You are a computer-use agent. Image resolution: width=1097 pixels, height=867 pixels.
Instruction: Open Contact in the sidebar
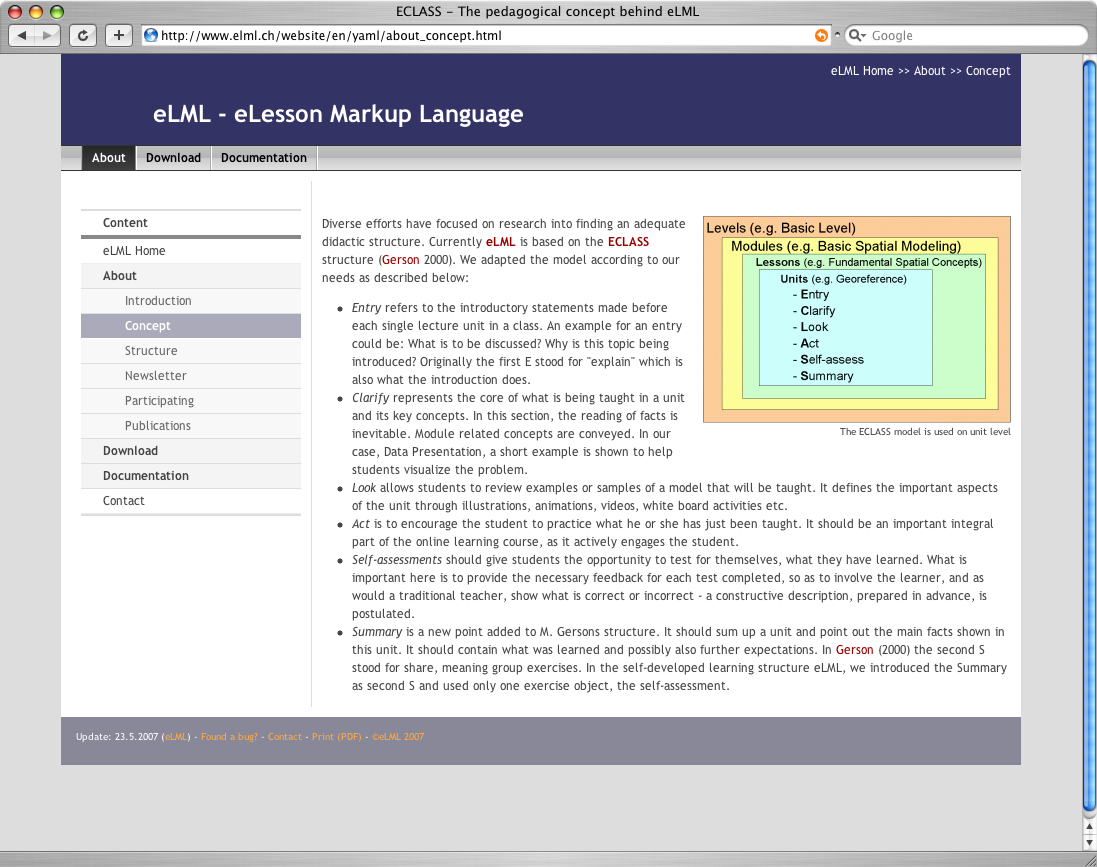[191, 501]
